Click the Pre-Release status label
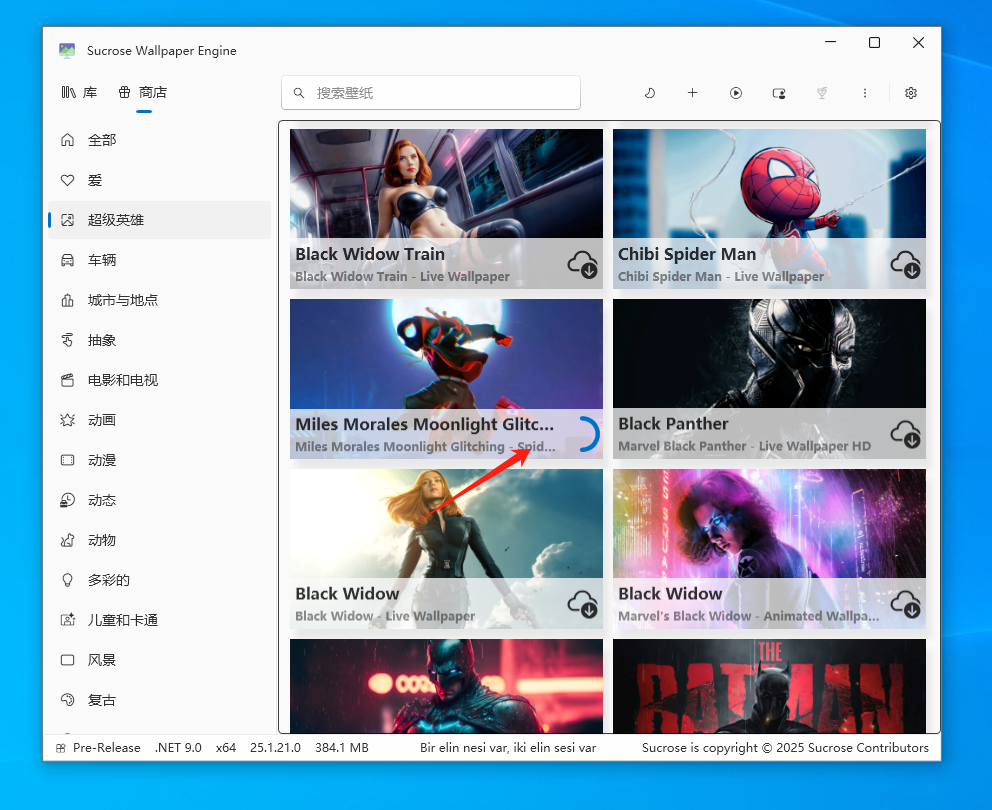 106,747
